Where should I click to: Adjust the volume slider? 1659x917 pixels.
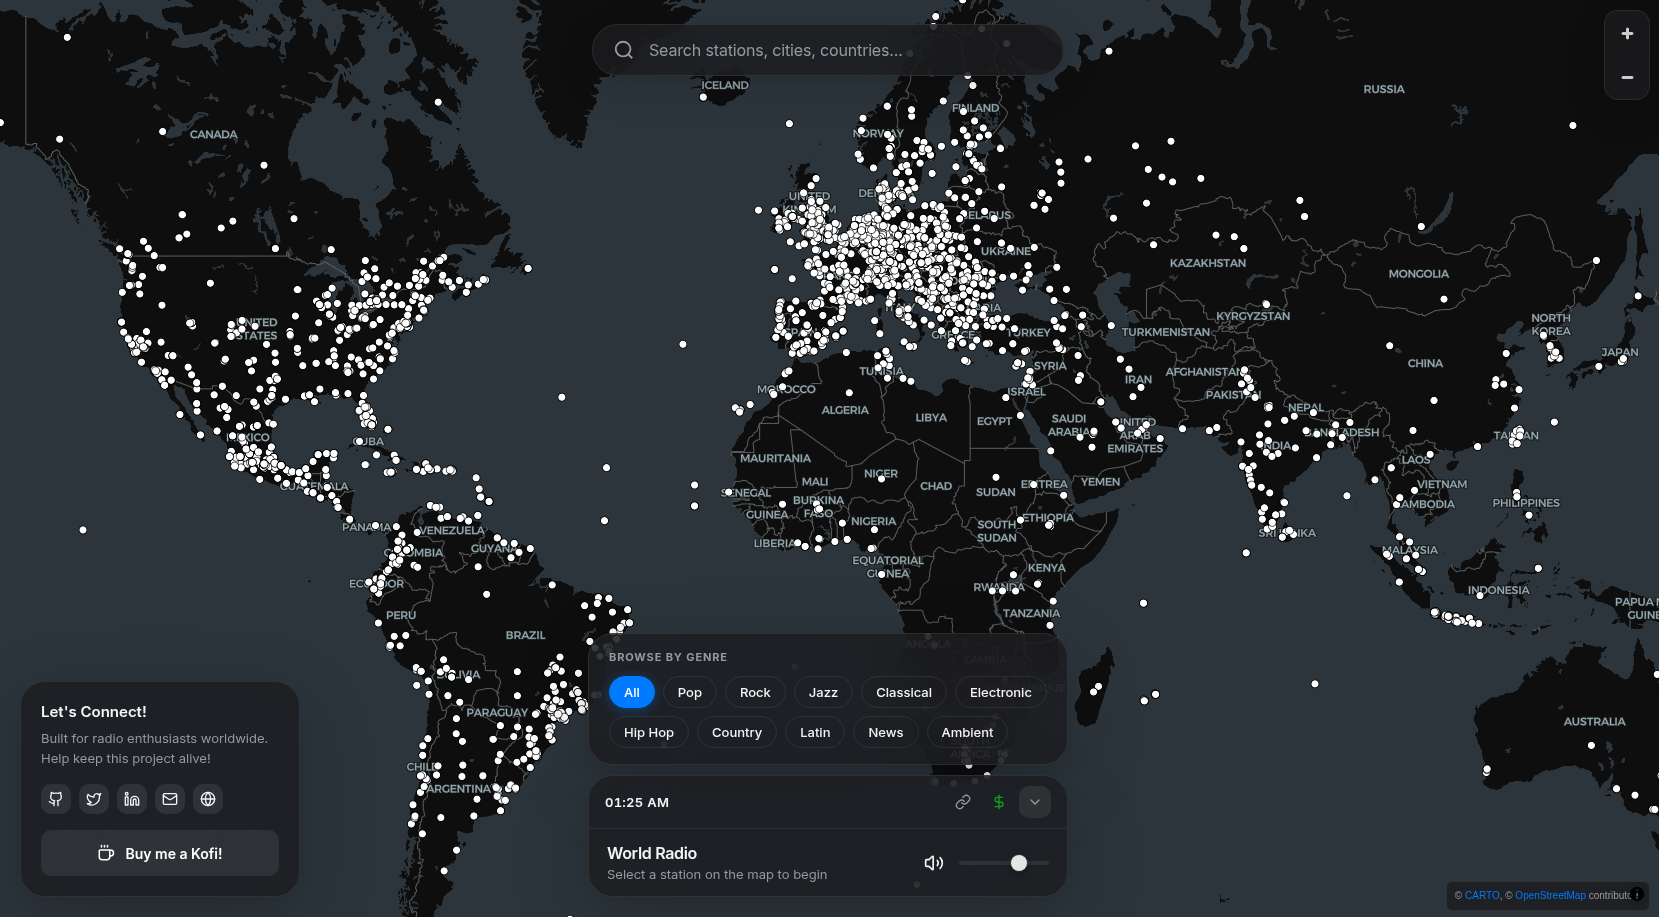coord(1018,862)
